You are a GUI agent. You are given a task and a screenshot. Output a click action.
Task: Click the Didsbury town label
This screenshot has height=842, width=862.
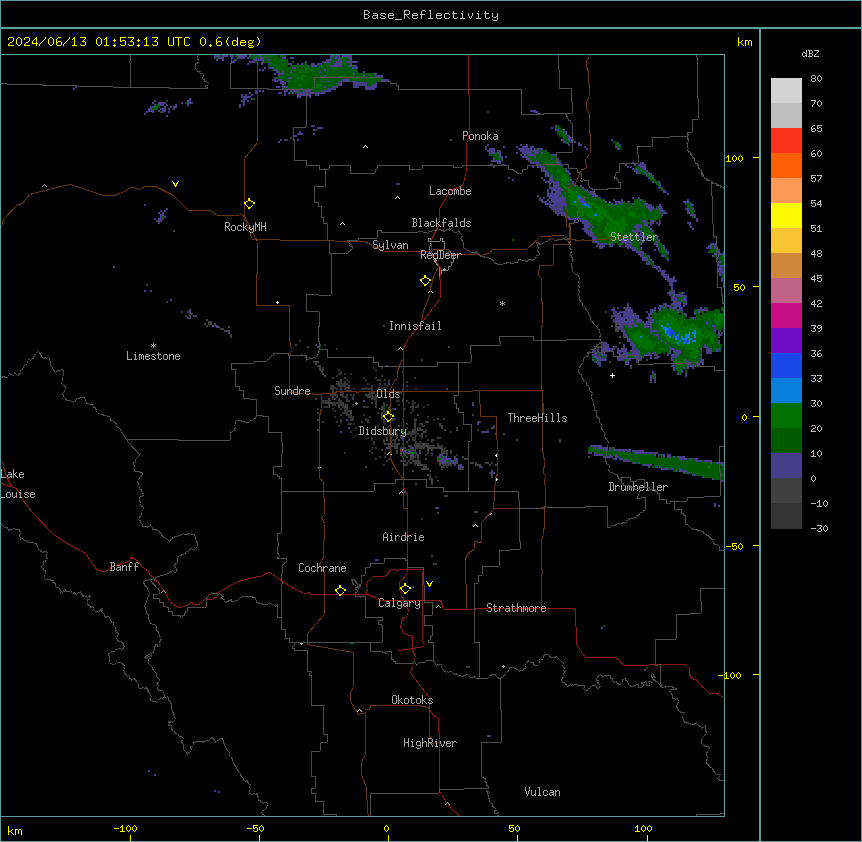click(x=383, y=431)
